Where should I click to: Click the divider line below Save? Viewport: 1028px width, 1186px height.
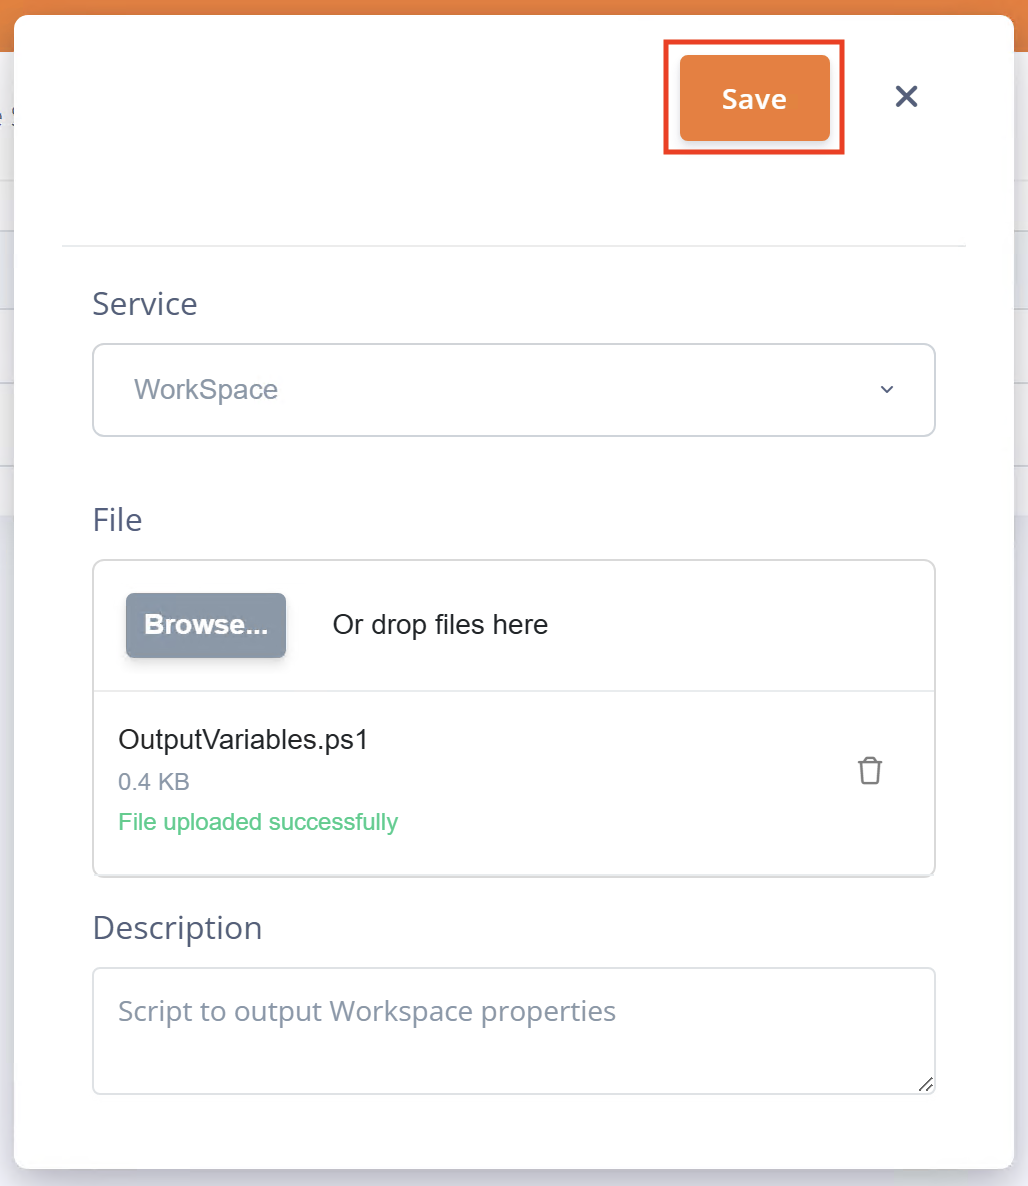[513, 245]
